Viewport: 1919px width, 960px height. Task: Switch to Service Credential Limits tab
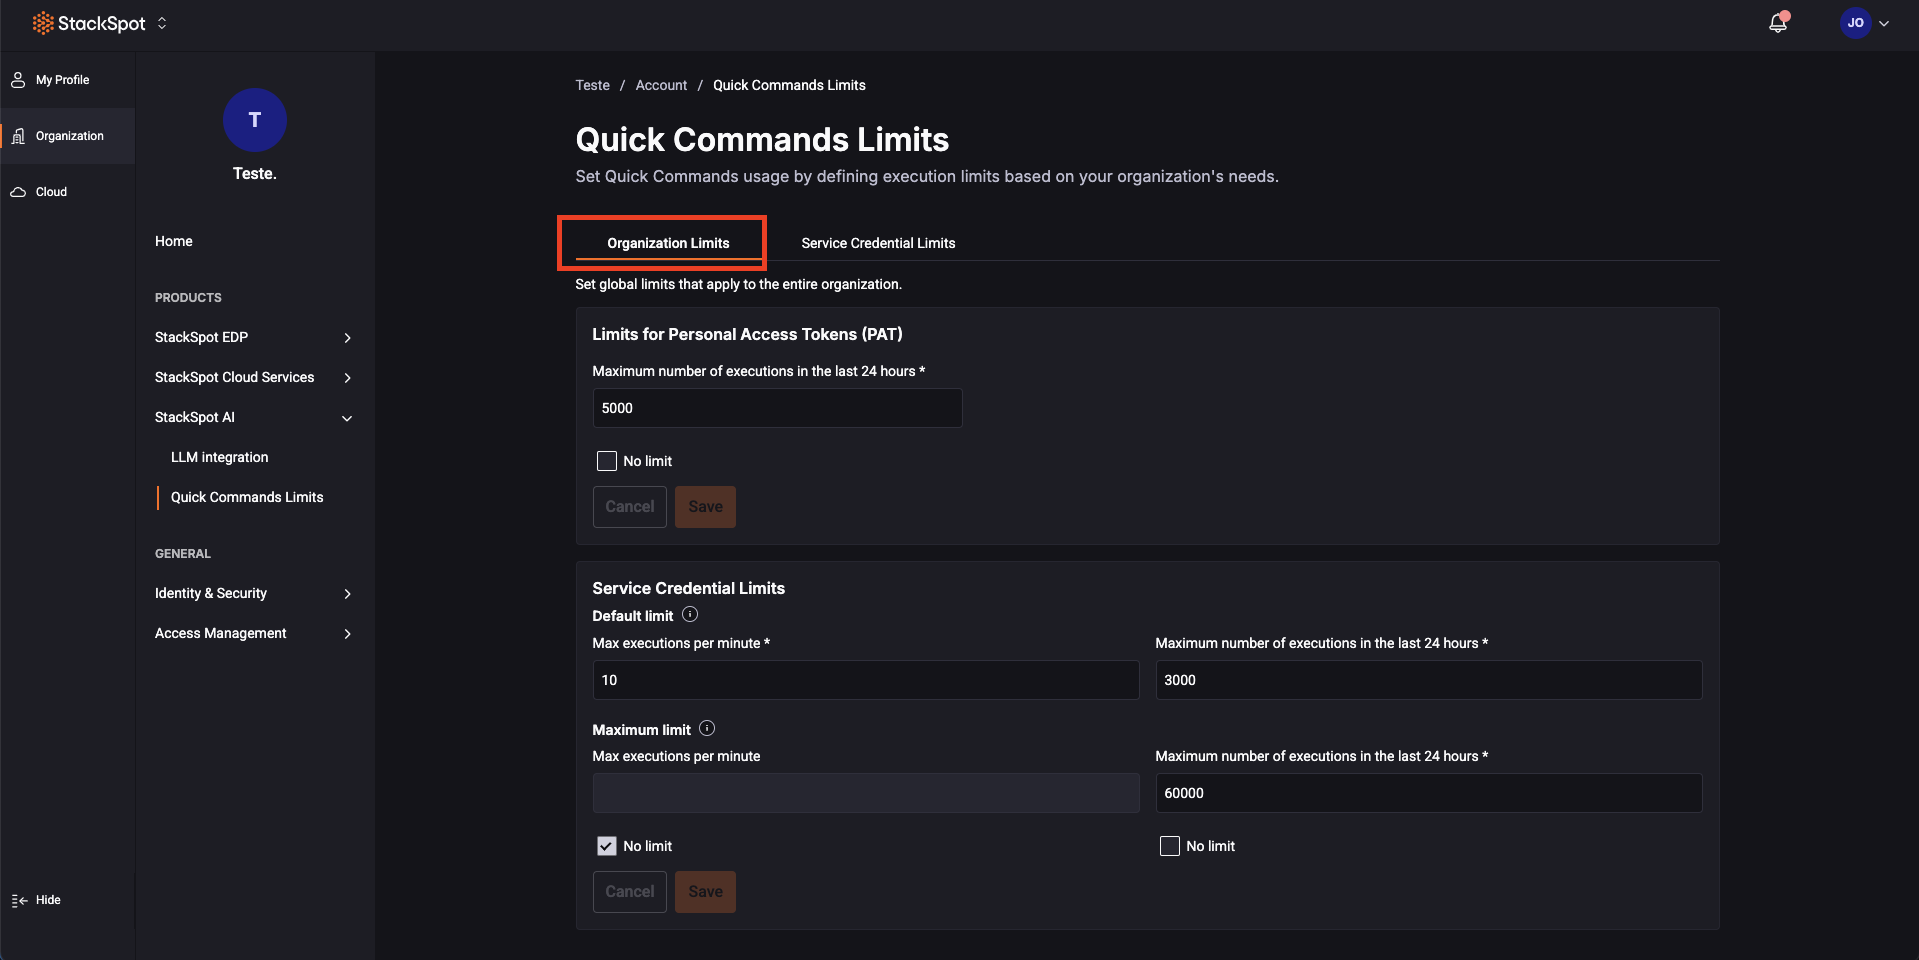point(878,243)
